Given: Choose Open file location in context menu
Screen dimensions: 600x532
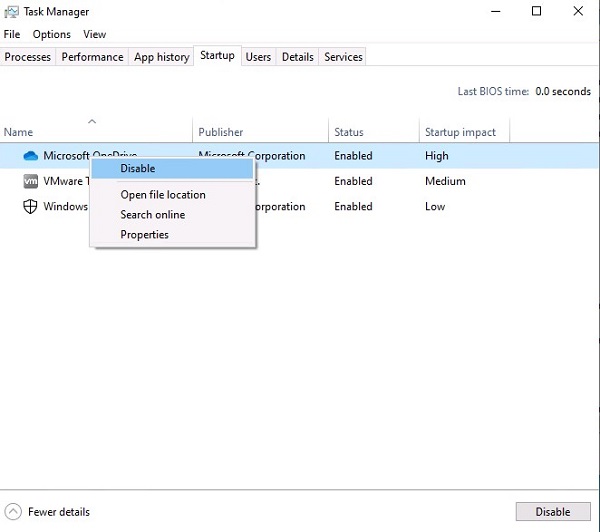Looking at the screenshot, I should pos(172,195).
